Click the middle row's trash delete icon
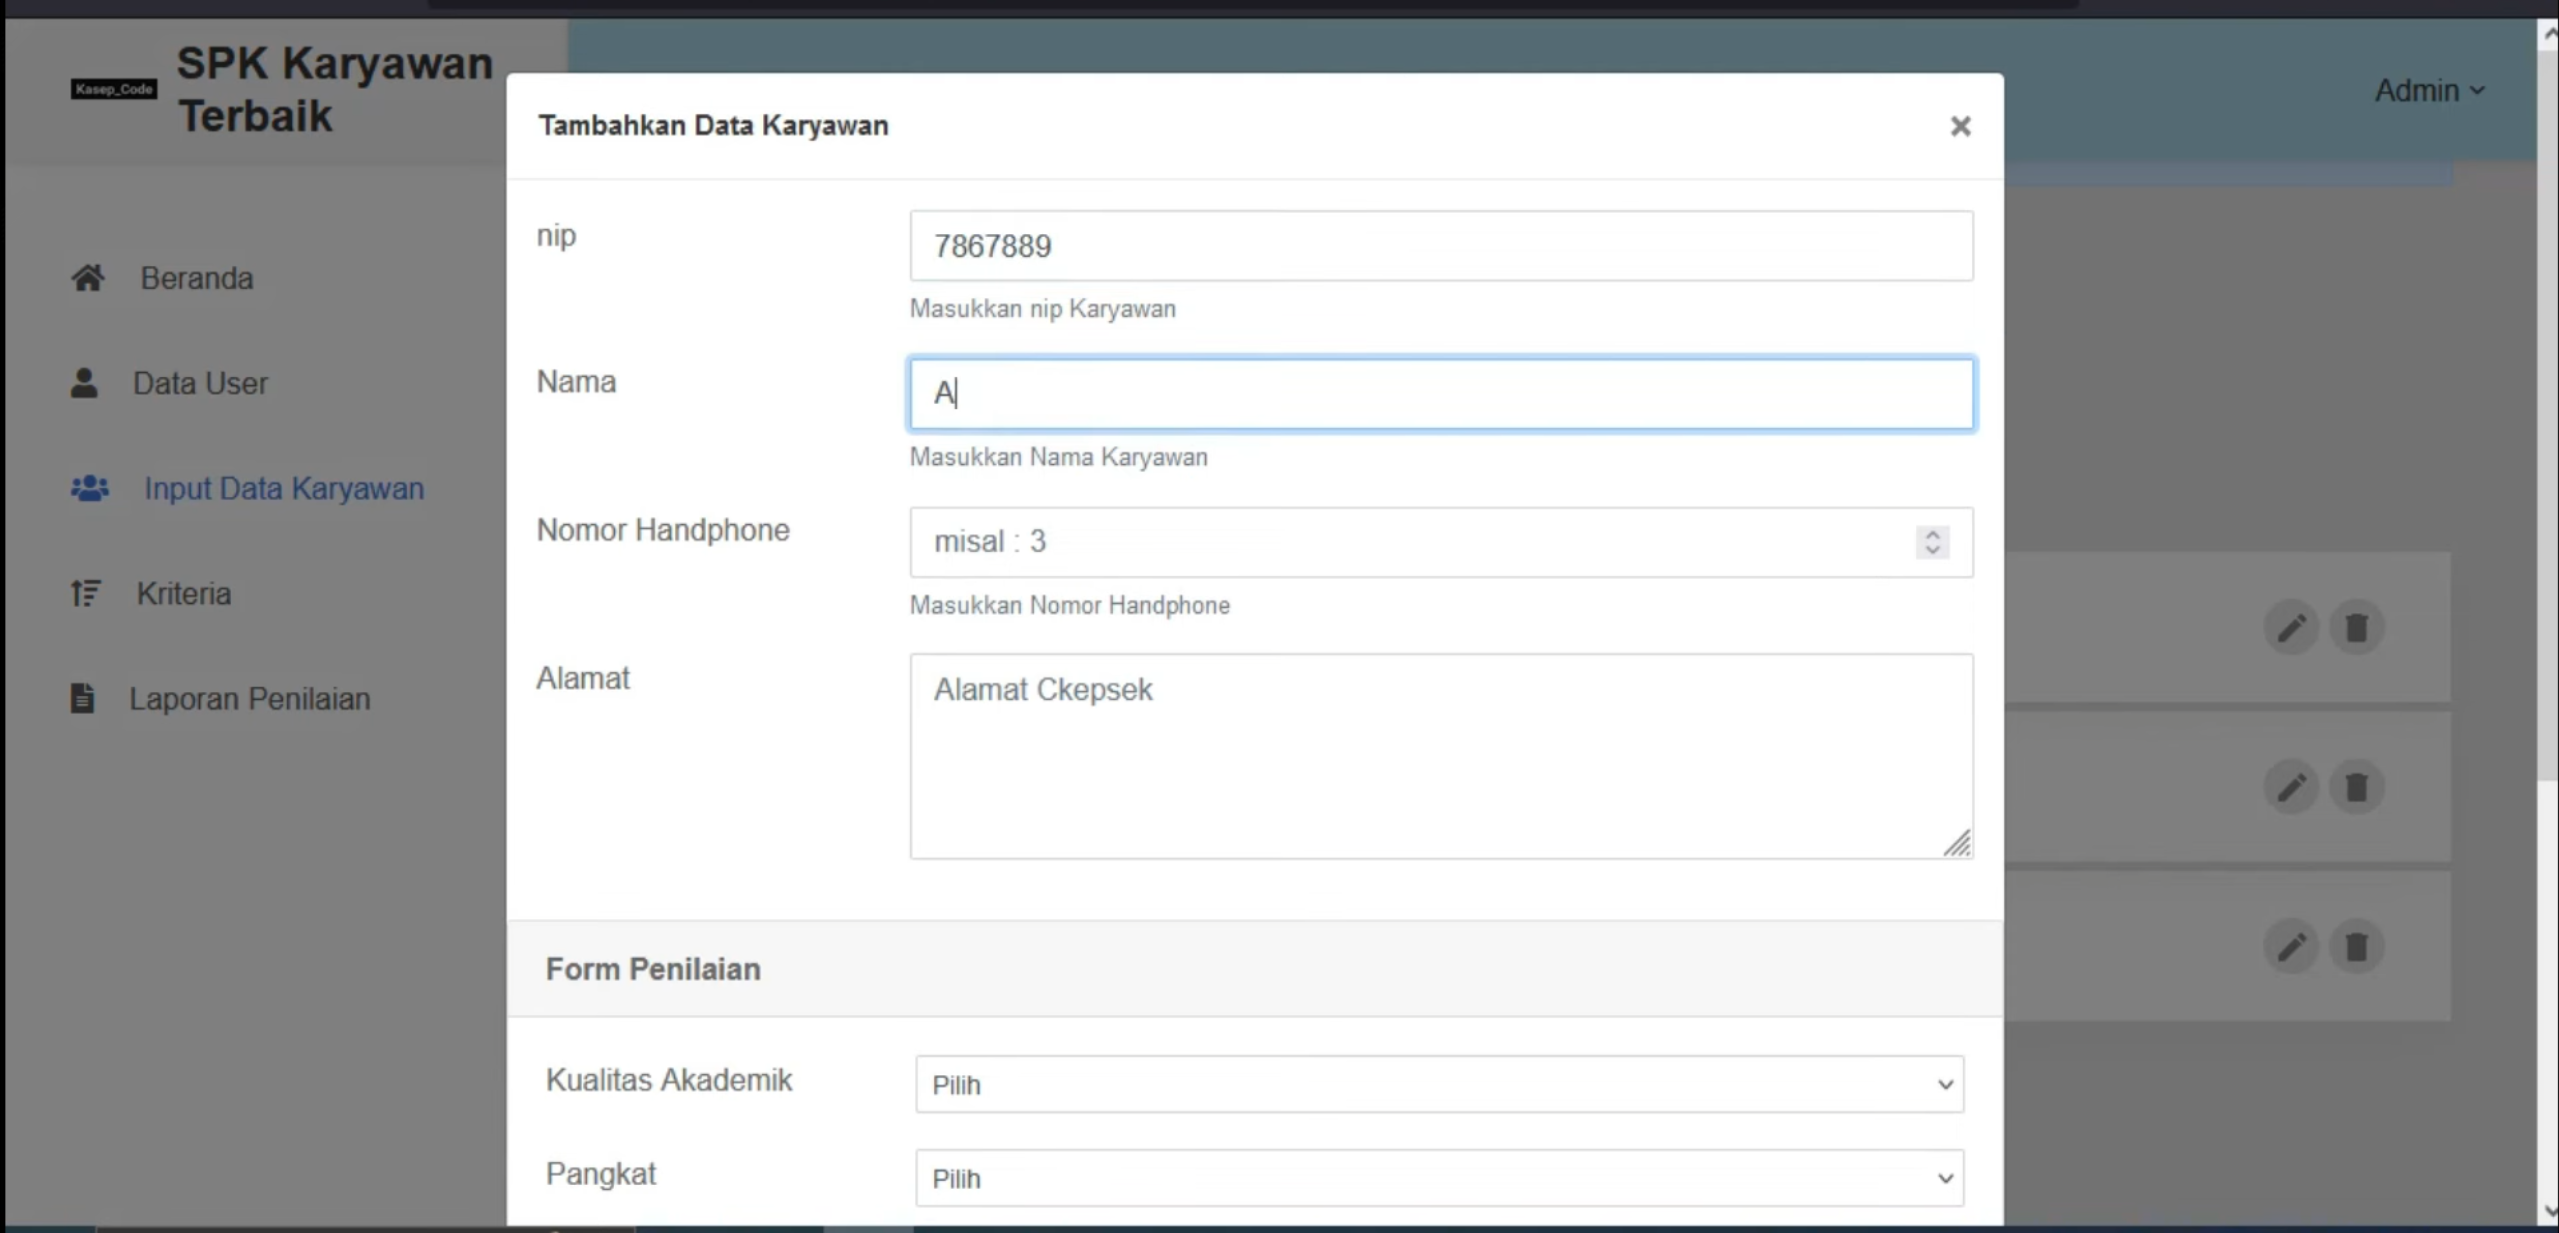 2357,788
